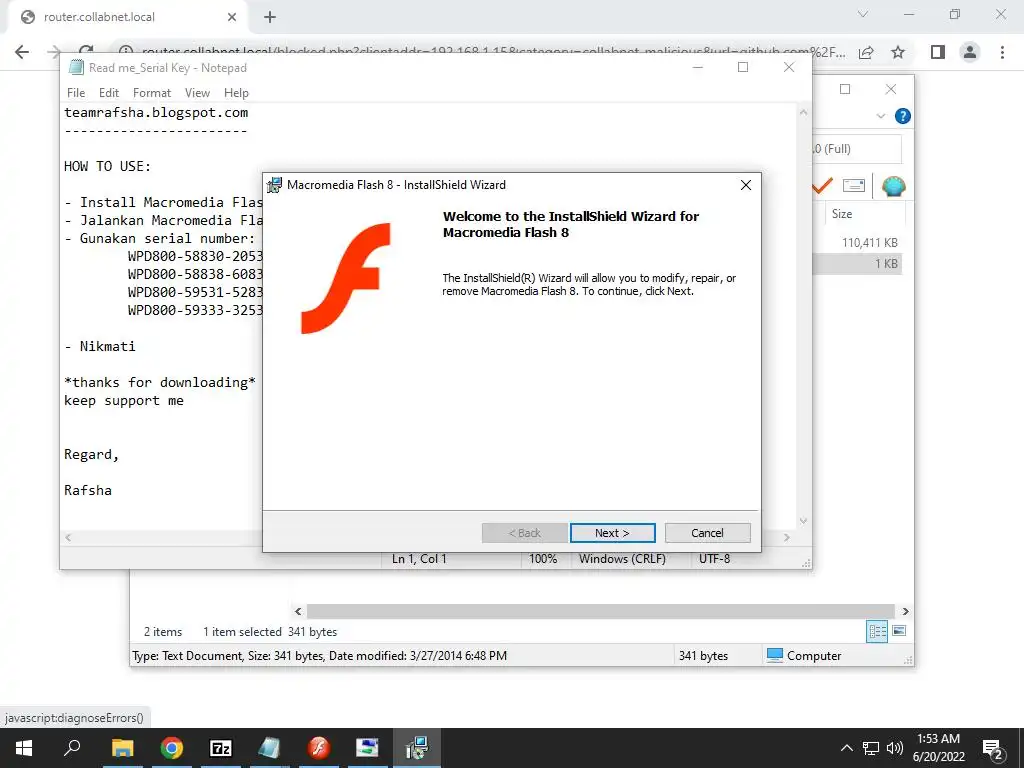Switch to Chrome from the taskbar
This screenshot has width=1024, height=768.
point(172,748)
